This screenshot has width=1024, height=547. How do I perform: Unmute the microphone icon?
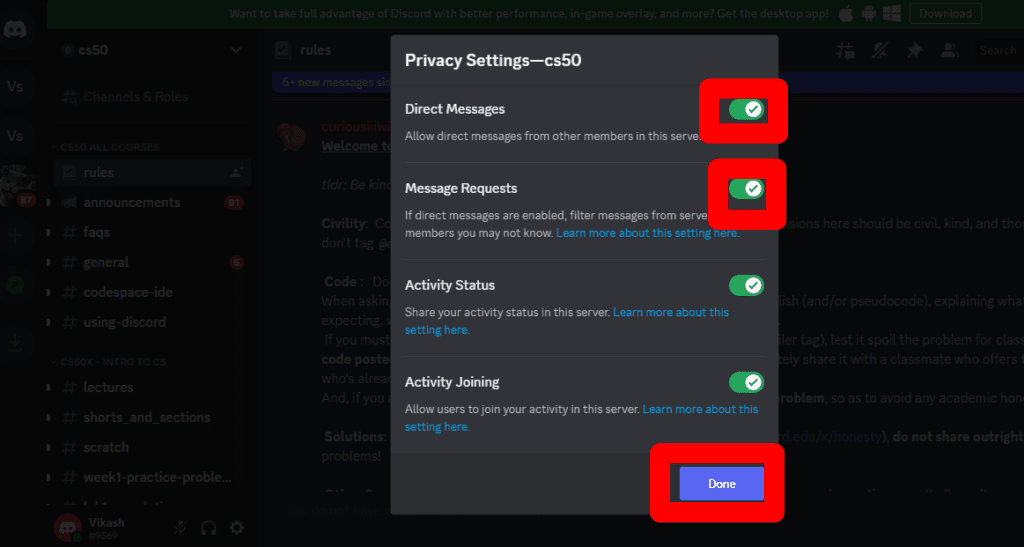(x=181, y=527)
